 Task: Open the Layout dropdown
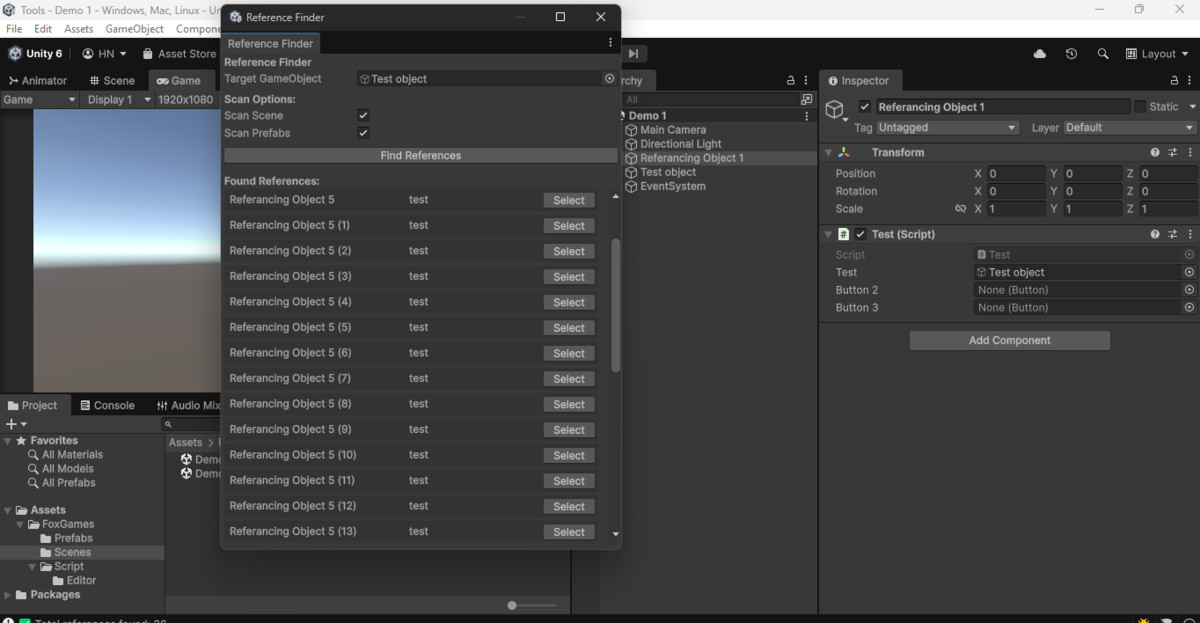[1156, 54]
